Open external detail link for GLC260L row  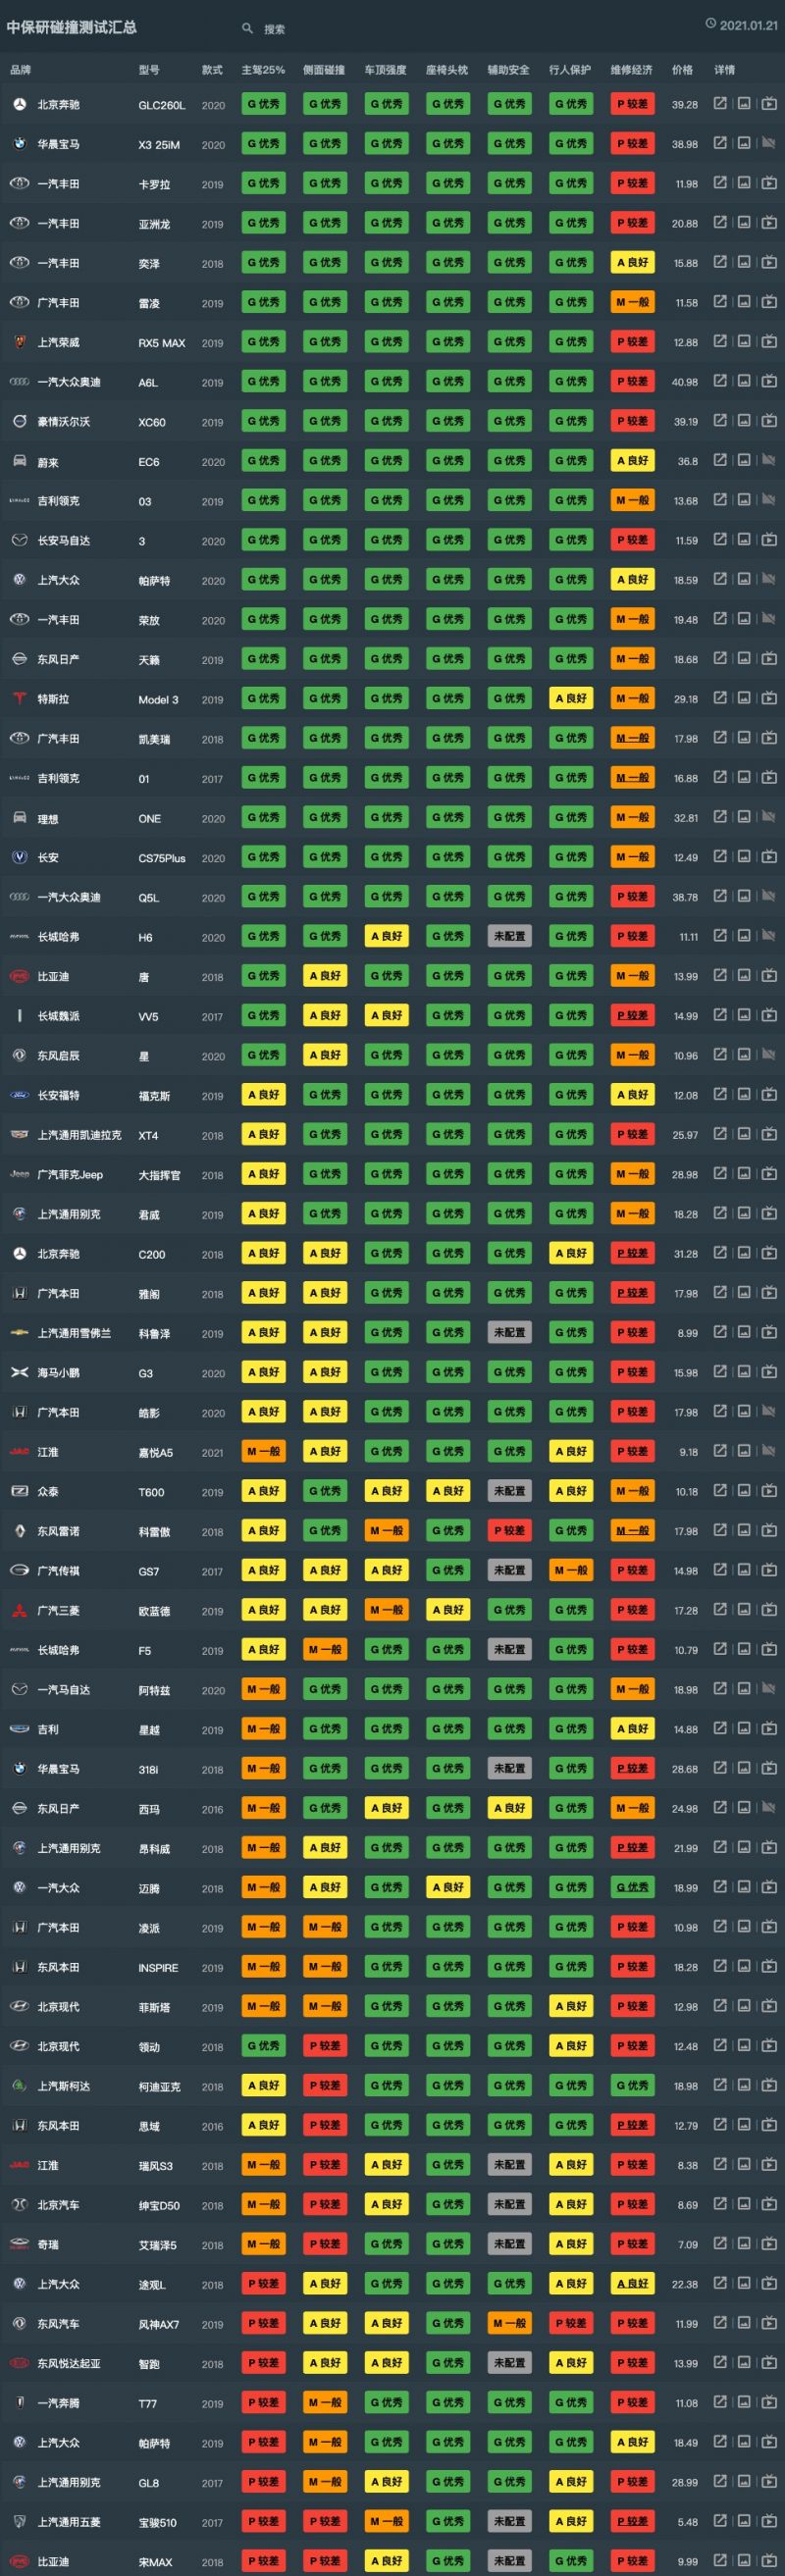coord(720,104)
